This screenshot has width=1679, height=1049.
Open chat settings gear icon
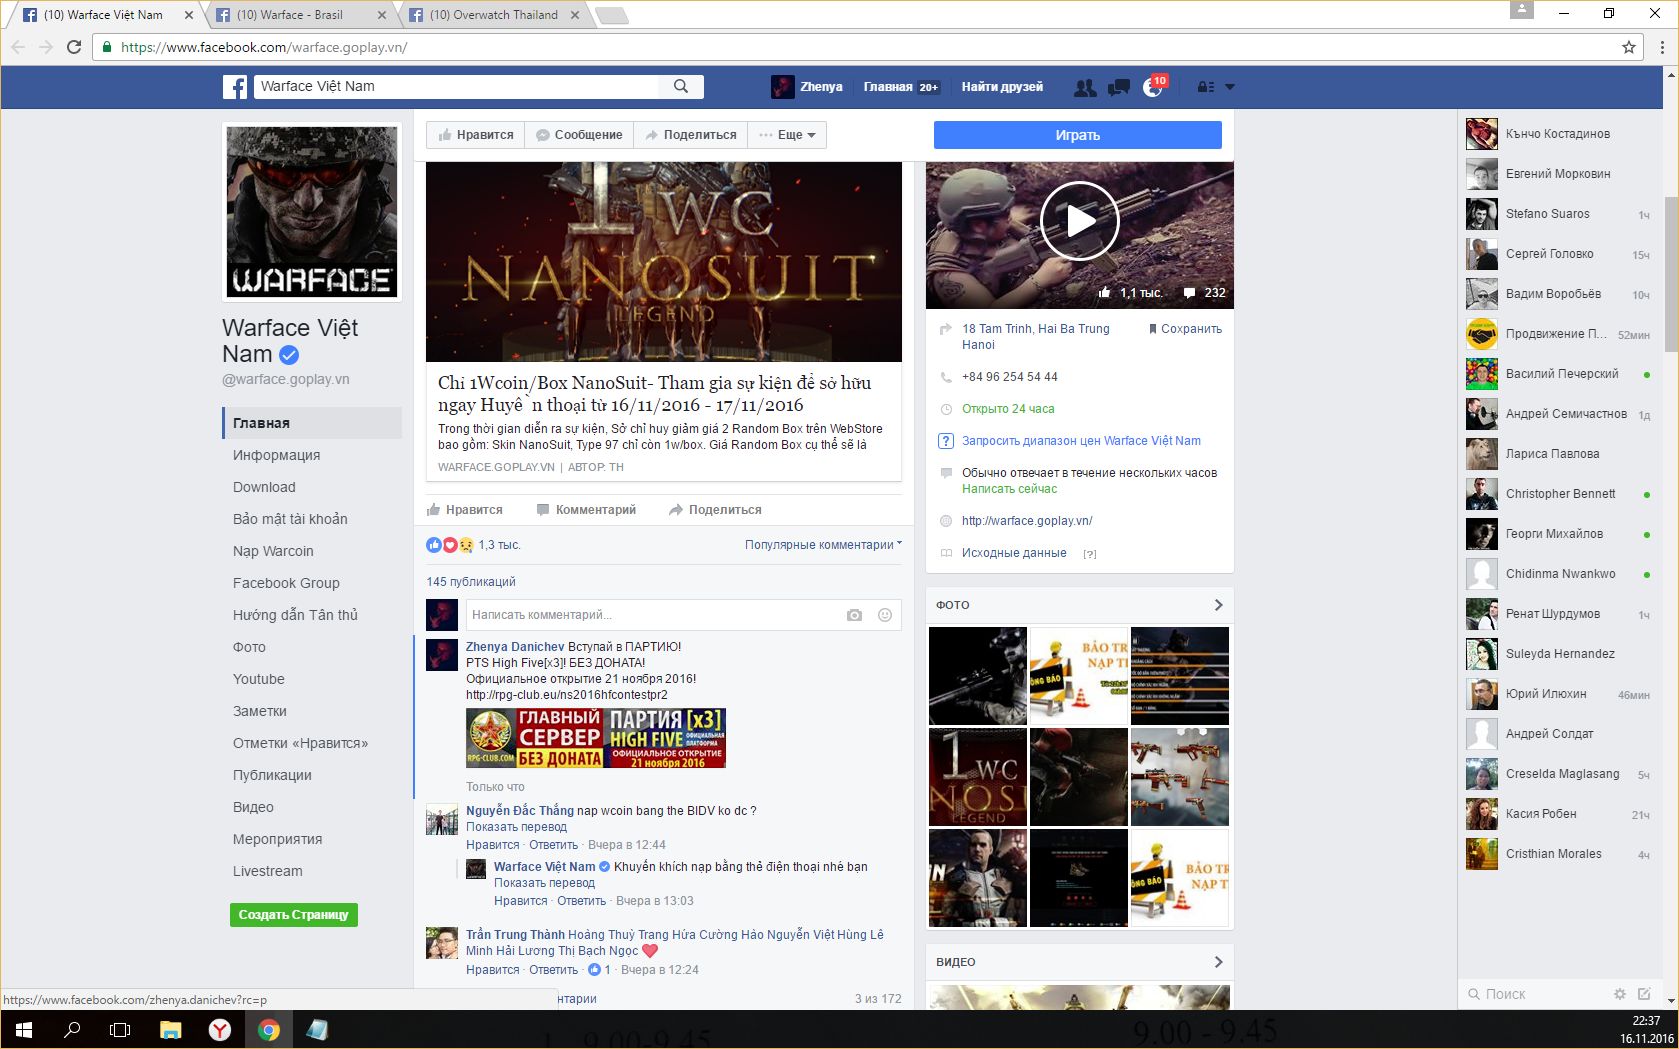(1620, 994)
